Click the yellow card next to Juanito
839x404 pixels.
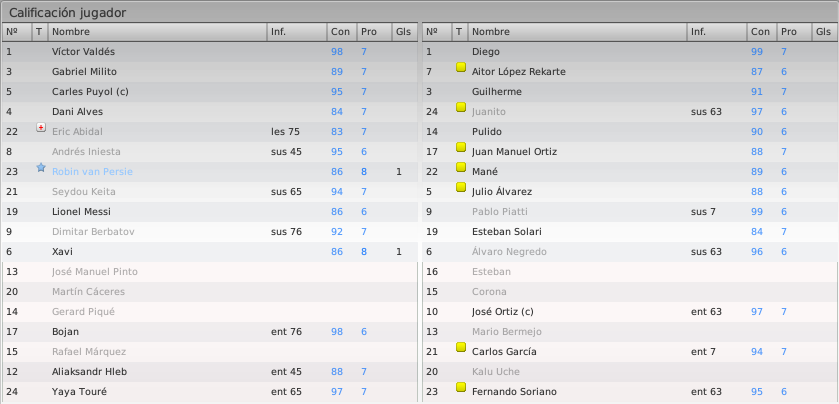pyautogui.click(x=461, y=107)
